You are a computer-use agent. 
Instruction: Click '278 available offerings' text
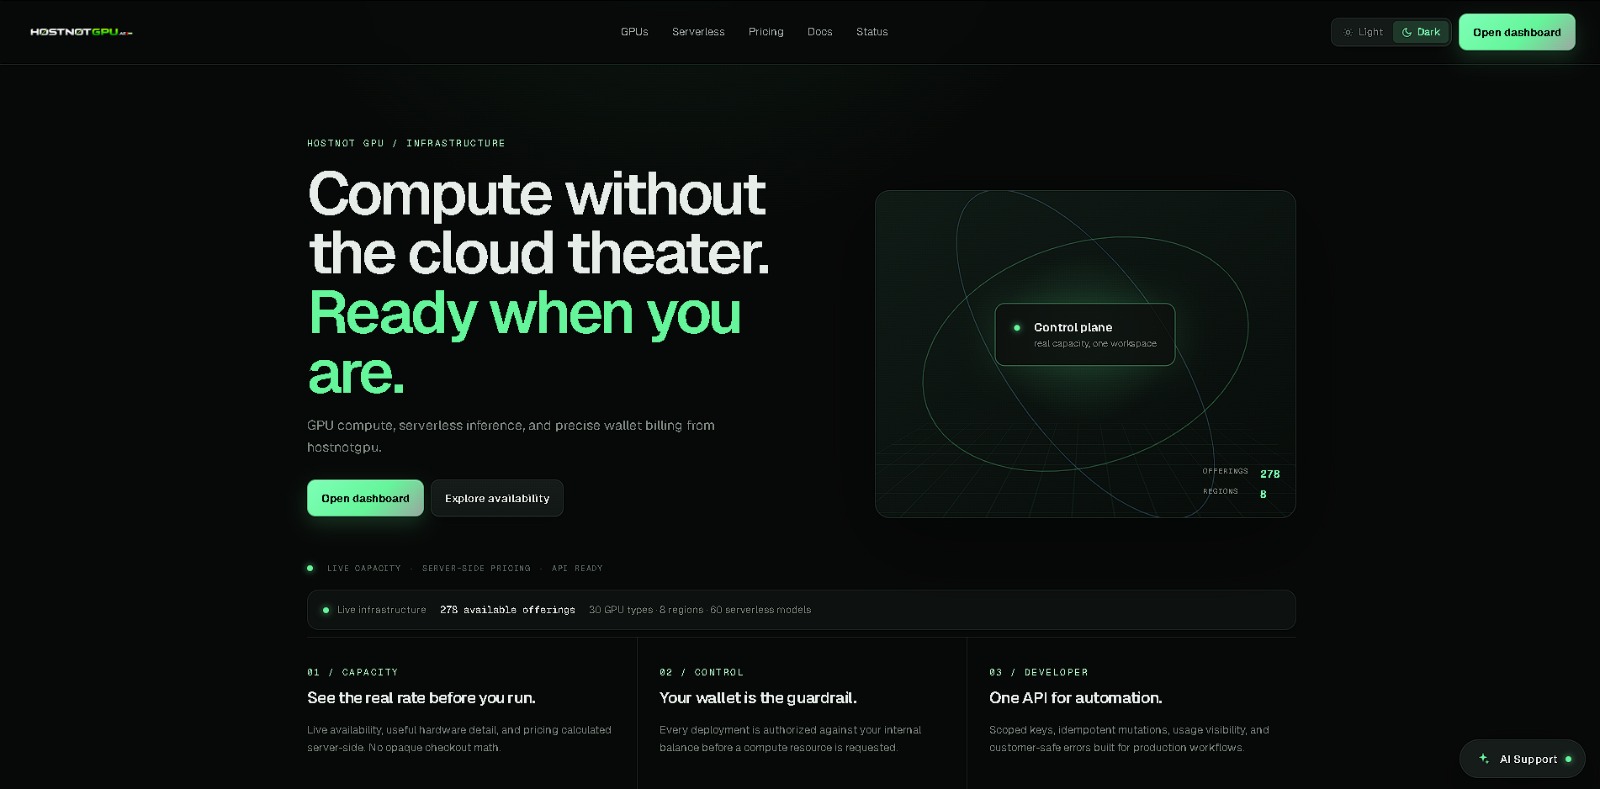click(x=507, y=610)
